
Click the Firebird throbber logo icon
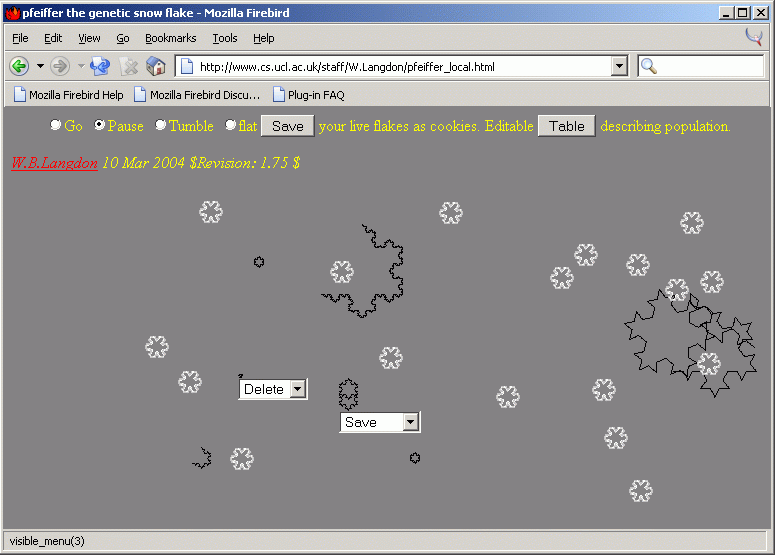(754, 37)
